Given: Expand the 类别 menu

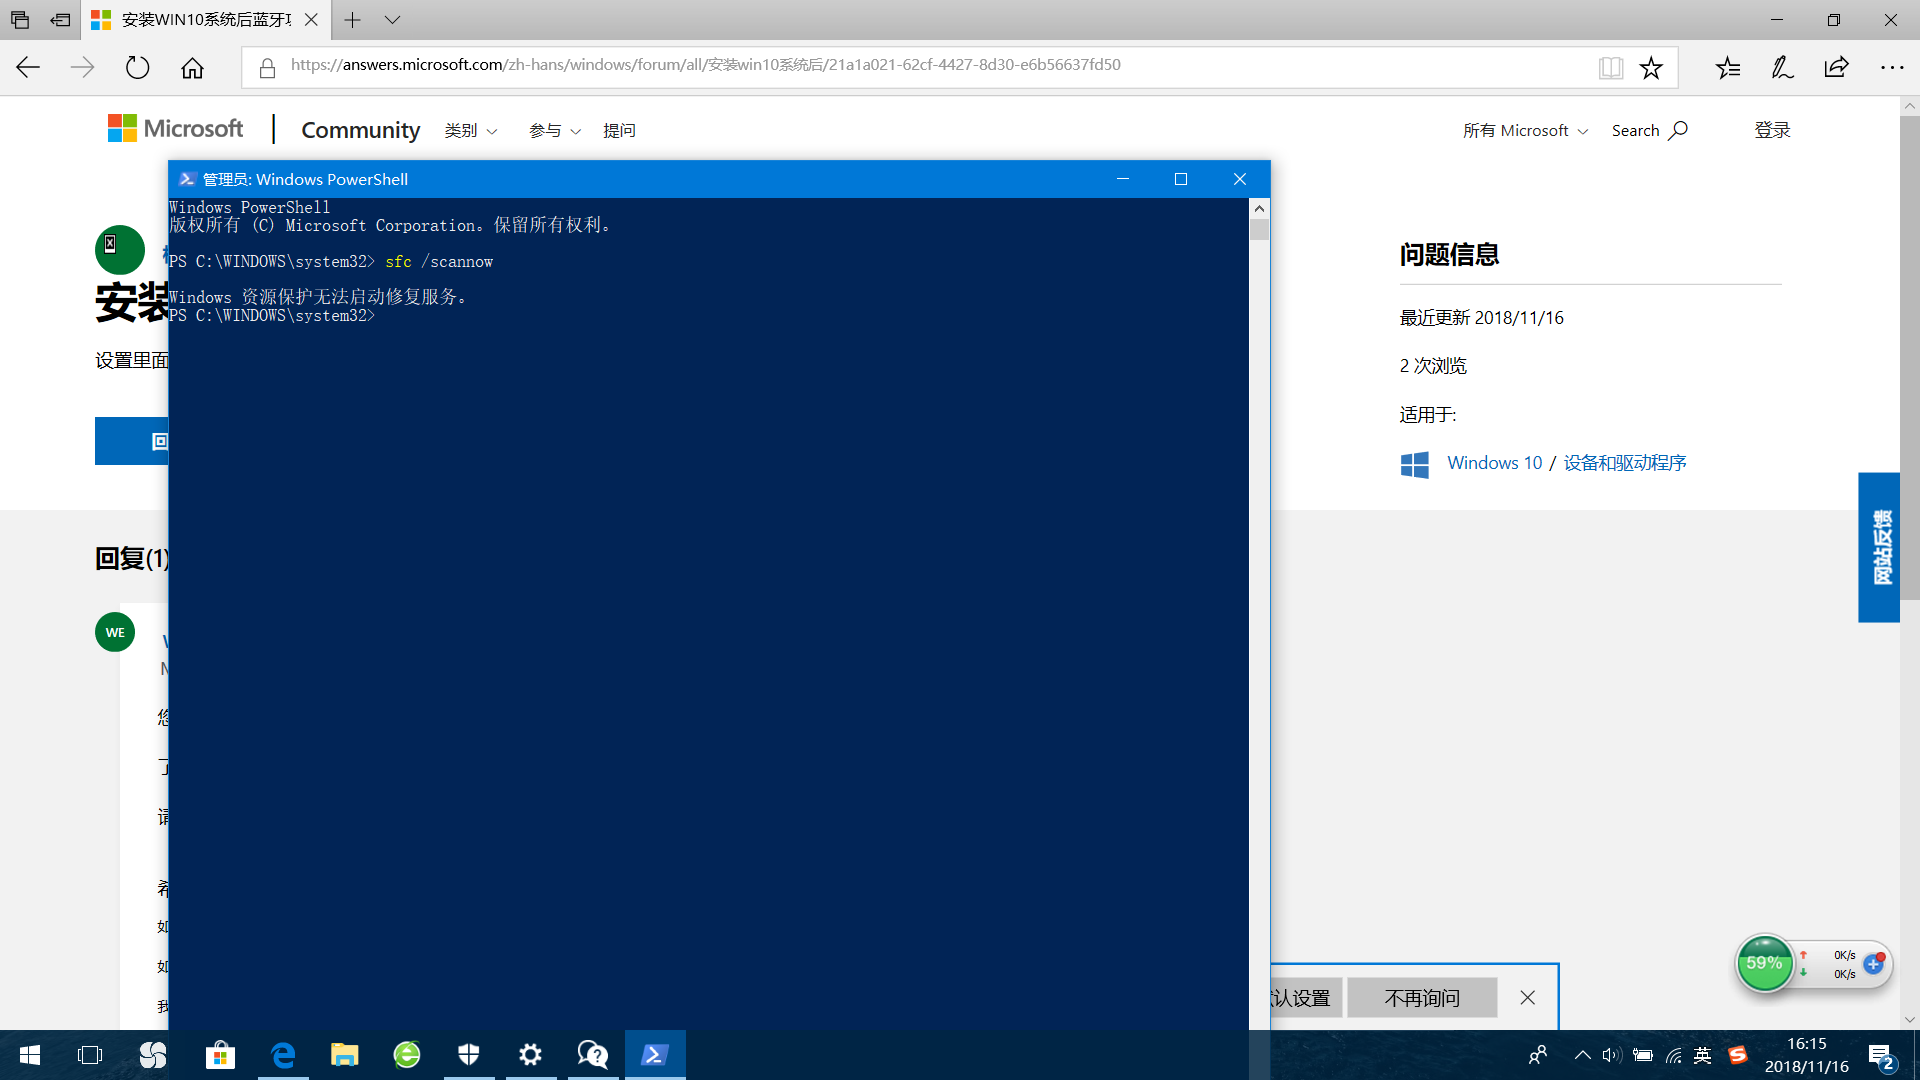Looking at the screenshot, I should point(470,131).
